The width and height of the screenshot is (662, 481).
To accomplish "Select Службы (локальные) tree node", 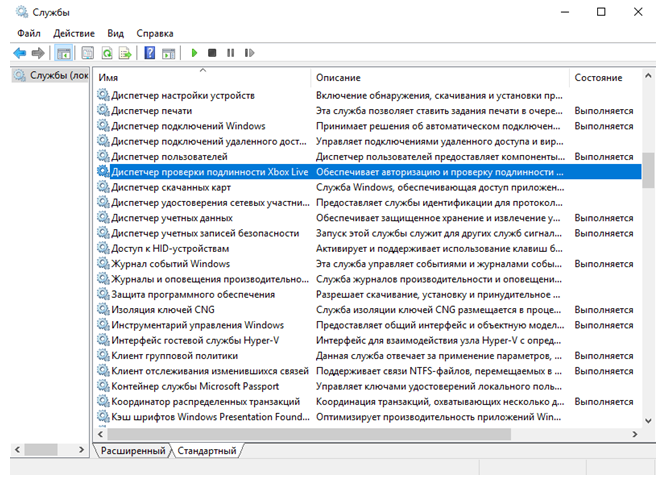I will click(51, 76).
